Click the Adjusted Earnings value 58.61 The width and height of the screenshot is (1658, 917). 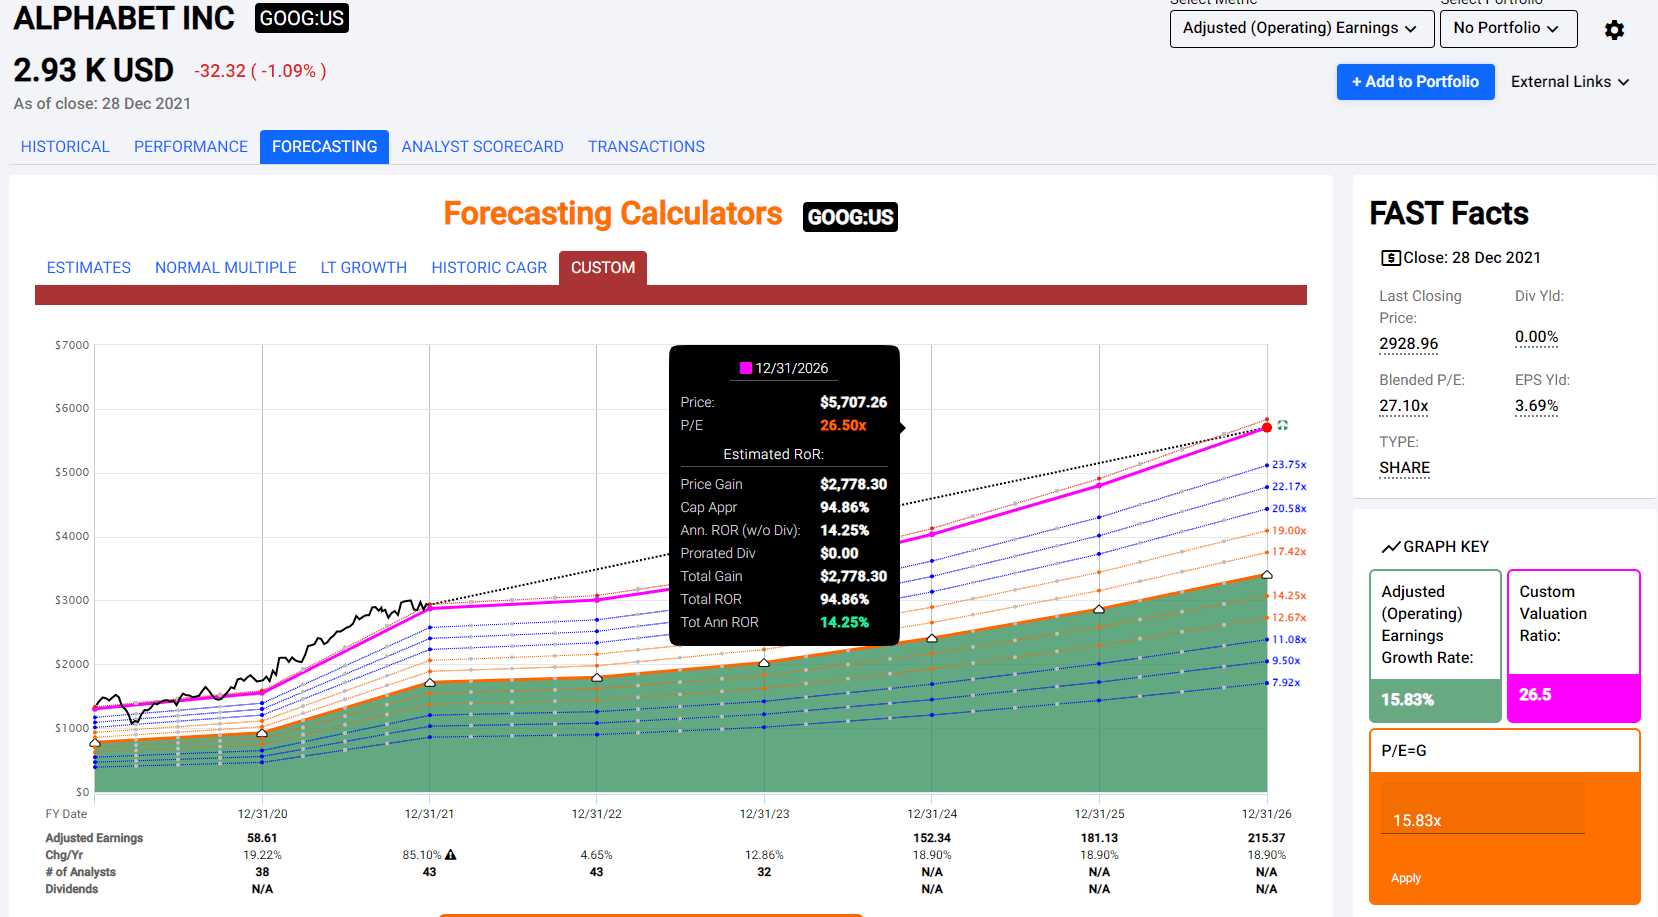(x=262, y=838)
